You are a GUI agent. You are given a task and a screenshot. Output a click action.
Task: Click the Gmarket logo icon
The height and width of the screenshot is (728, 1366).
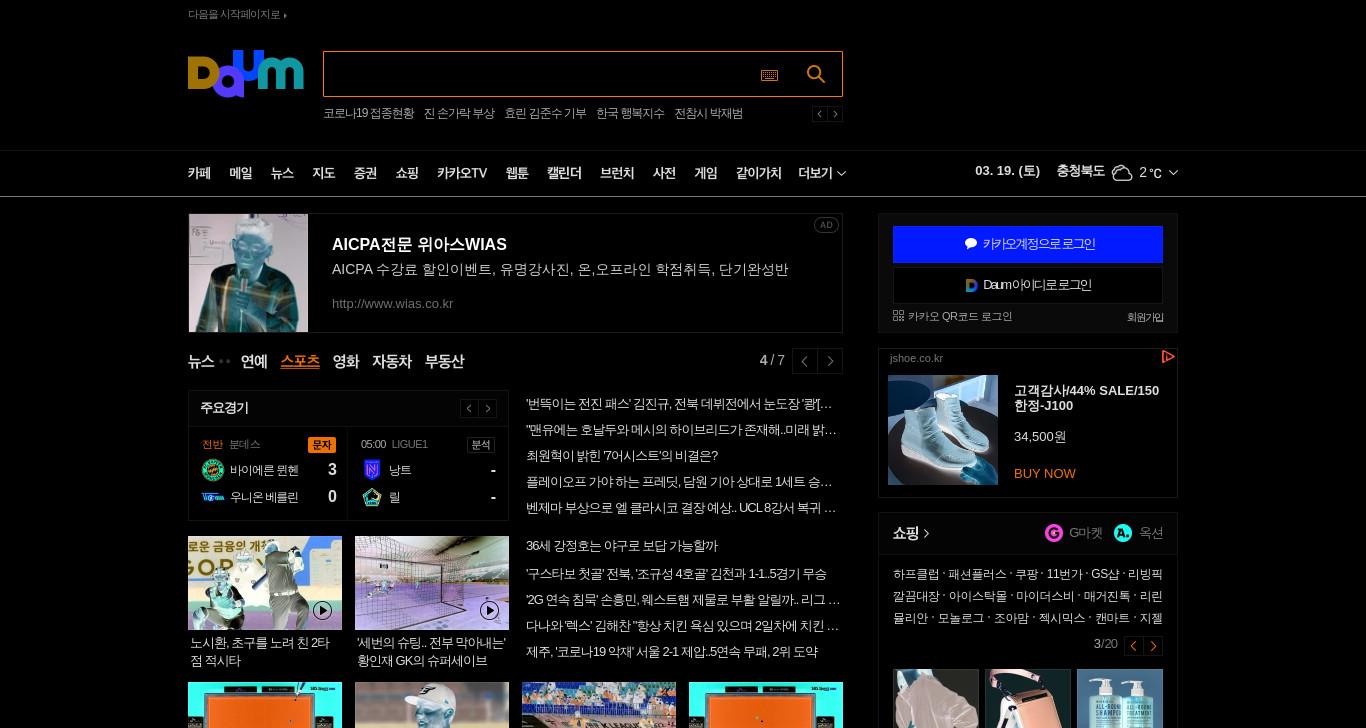[1054, 533]
